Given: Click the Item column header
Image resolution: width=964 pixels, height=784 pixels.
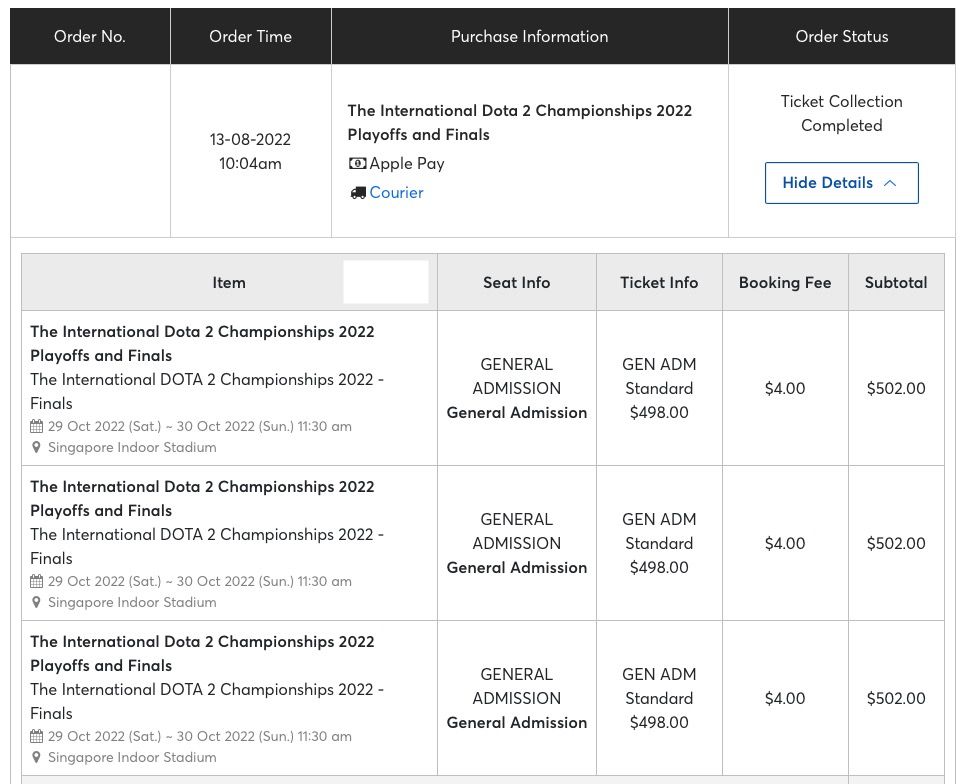Looking at the screenshot, I should (229, 282).
